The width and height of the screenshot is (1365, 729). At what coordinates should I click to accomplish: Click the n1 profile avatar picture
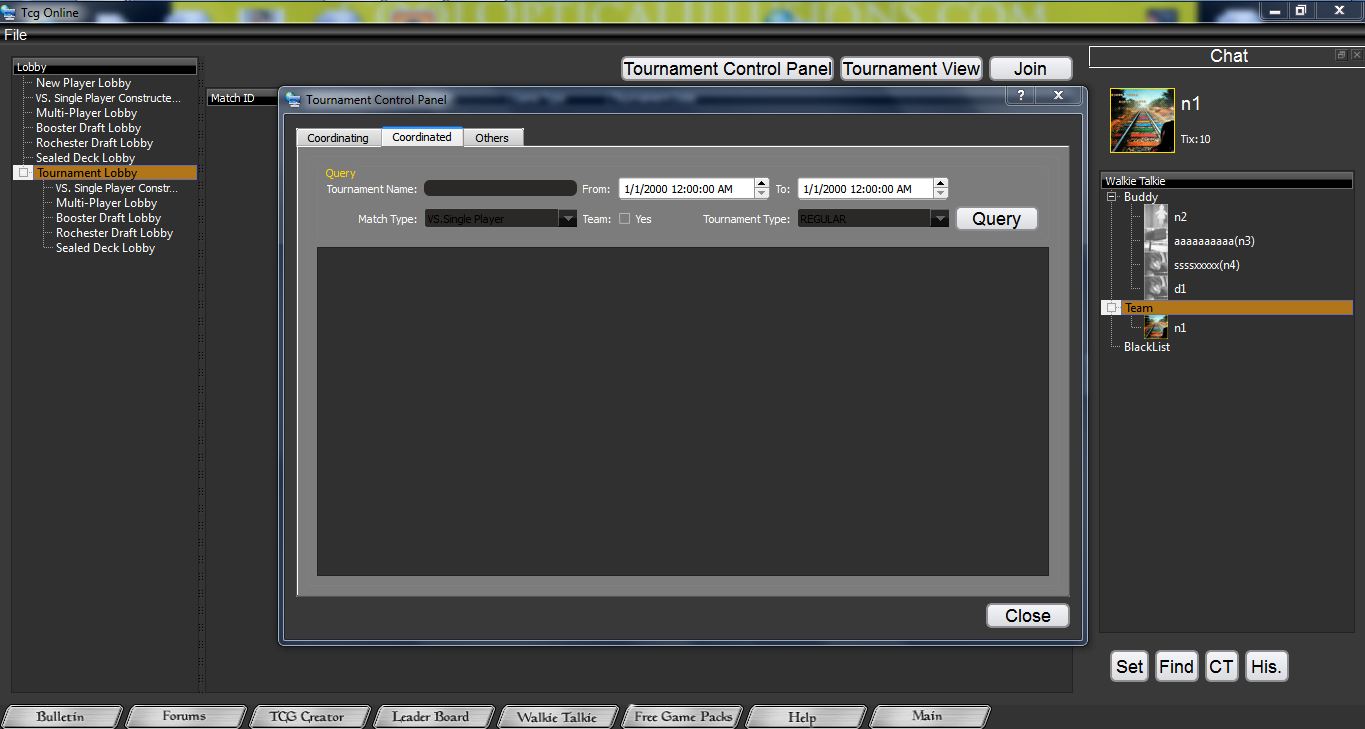(x=1142, y=120)
